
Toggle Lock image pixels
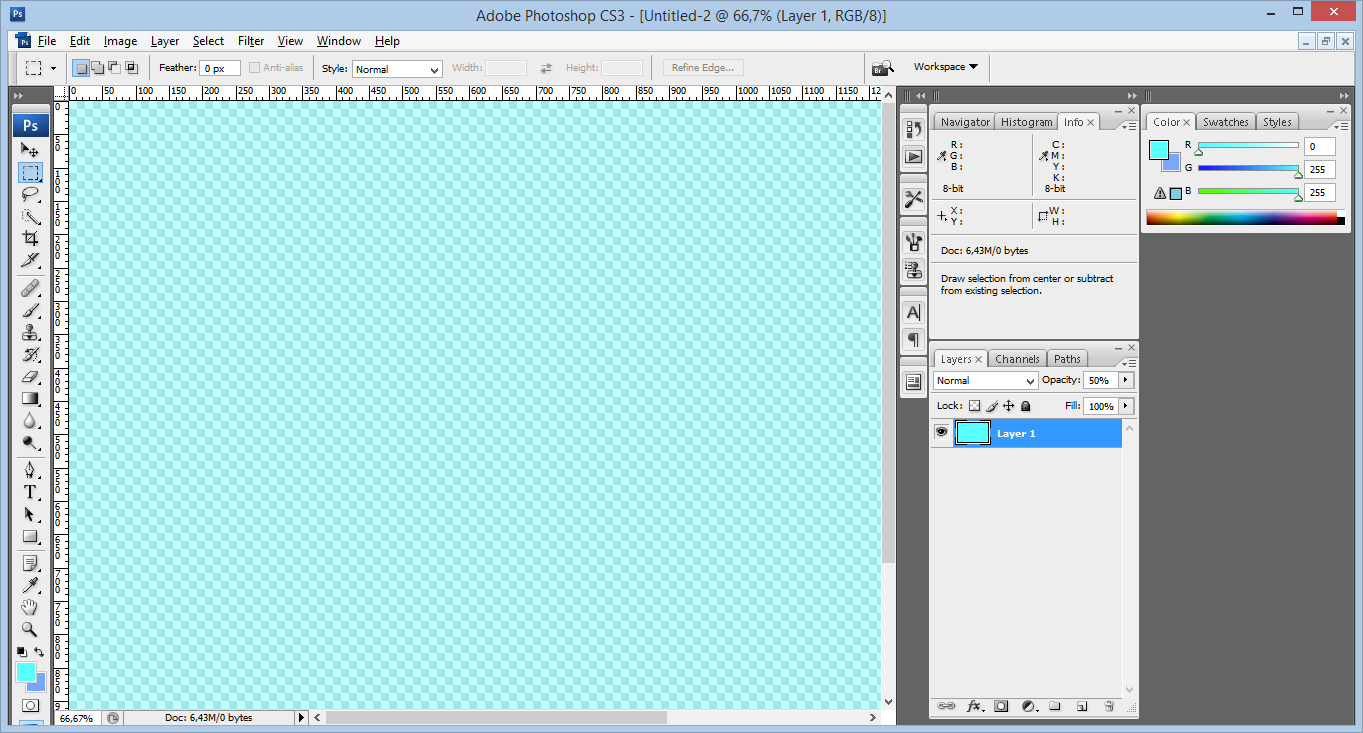[992, 406]
